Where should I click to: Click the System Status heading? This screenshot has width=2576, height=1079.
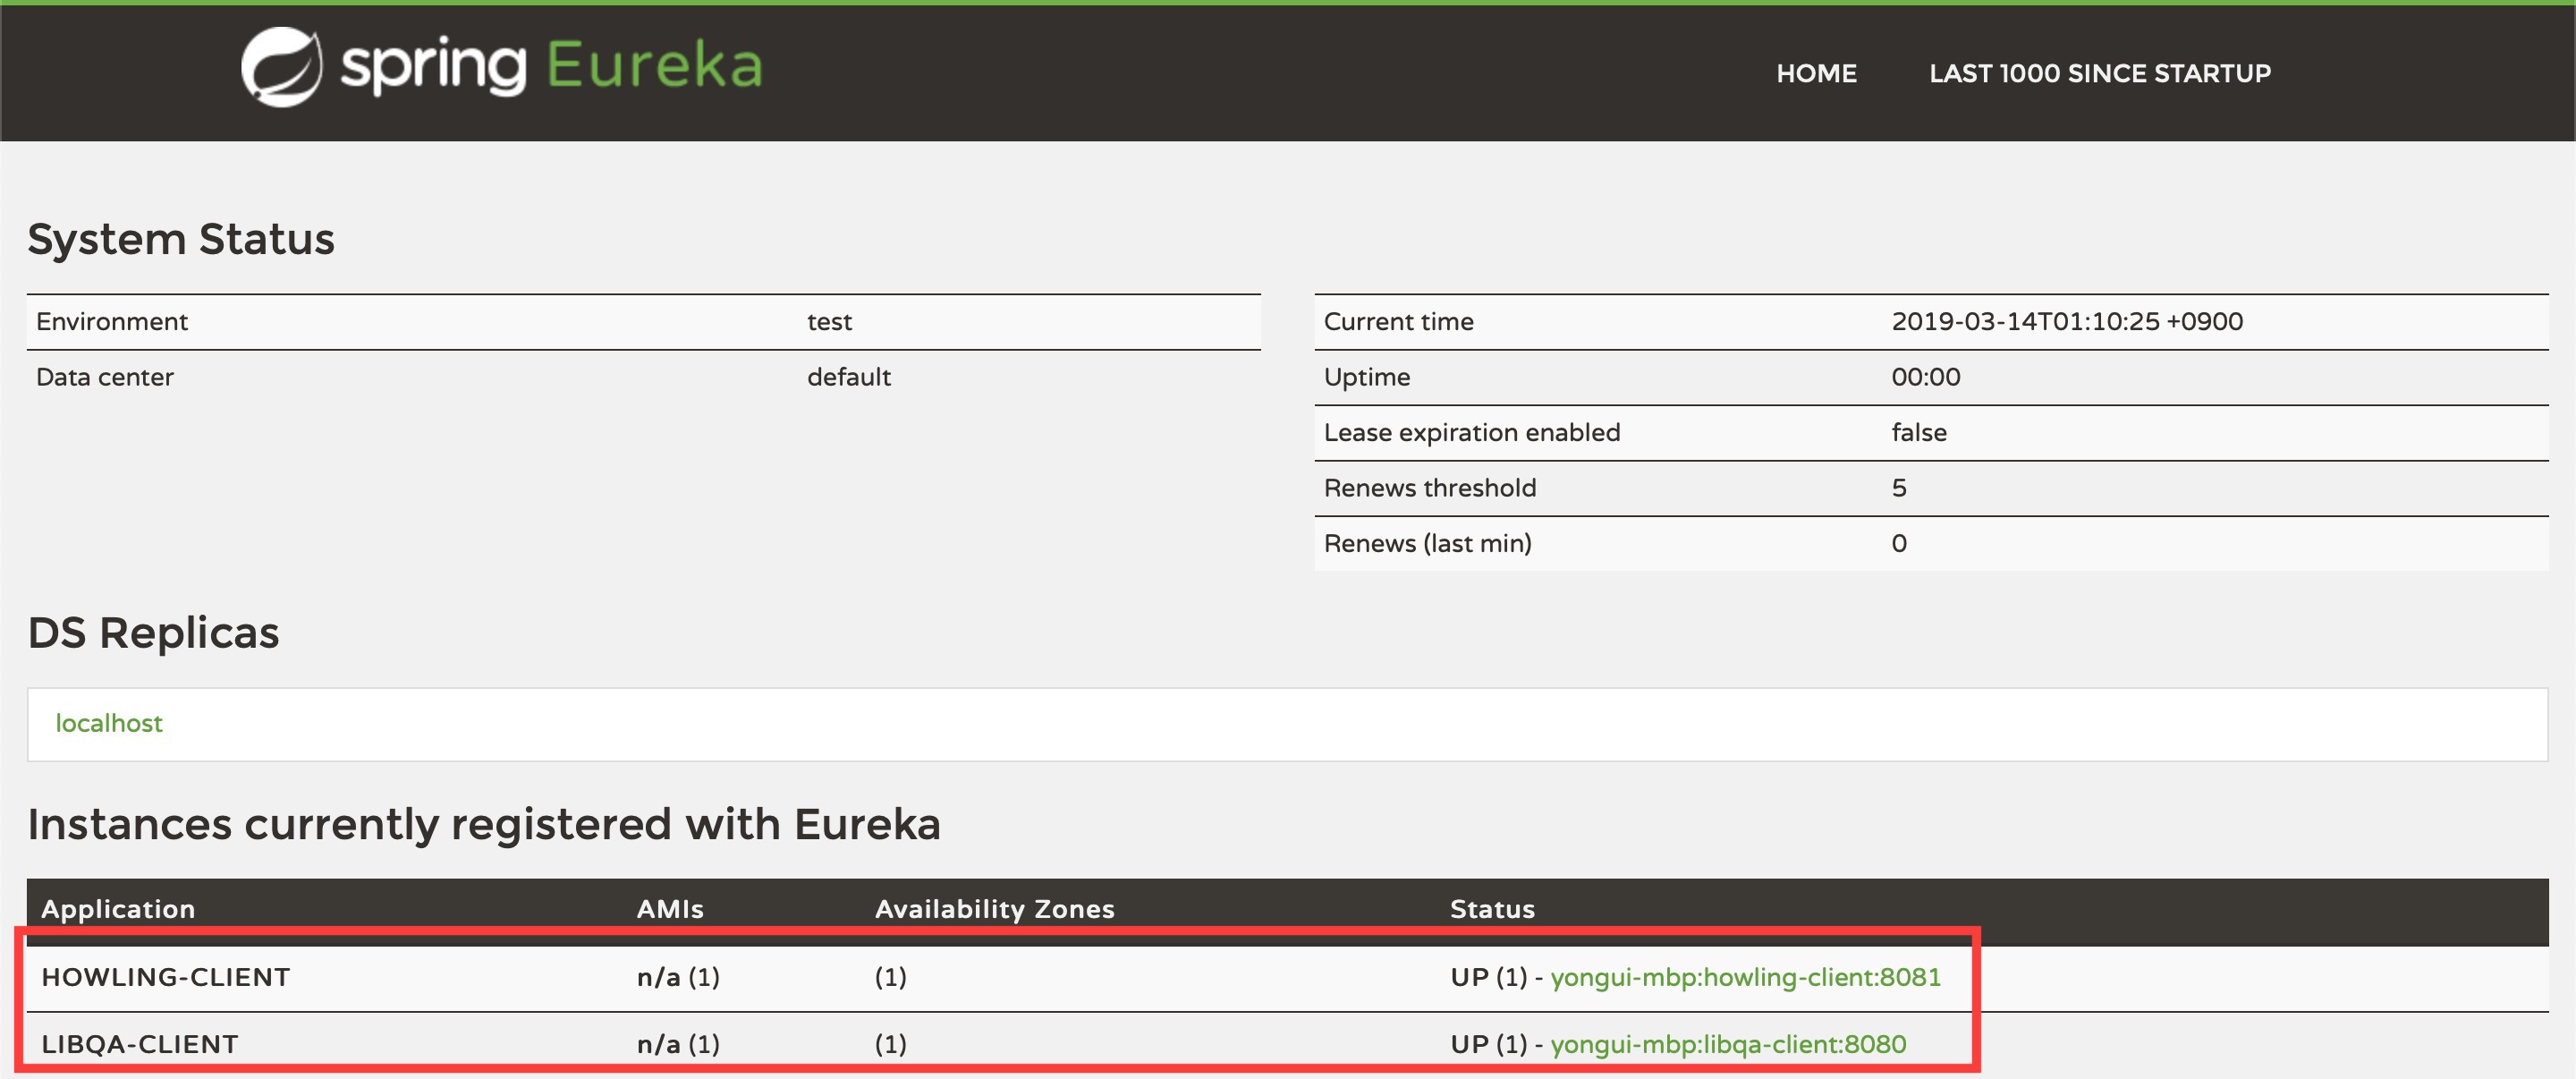181,239
